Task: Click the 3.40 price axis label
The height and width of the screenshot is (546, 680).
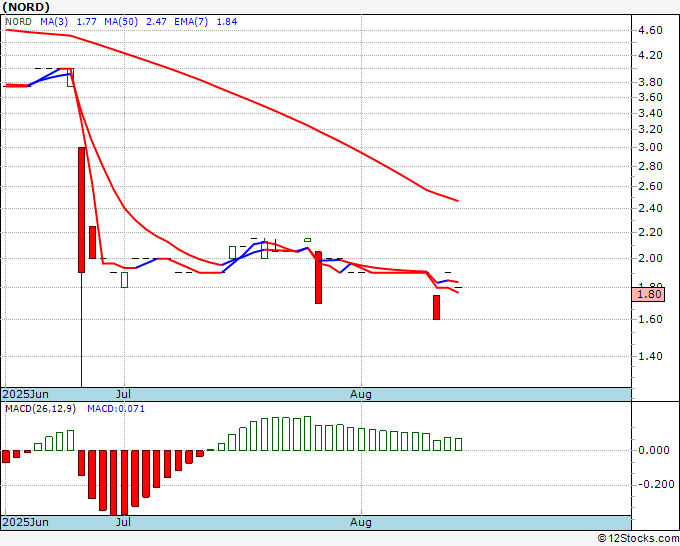Action: pyautogui.click(x=651, y=113)
